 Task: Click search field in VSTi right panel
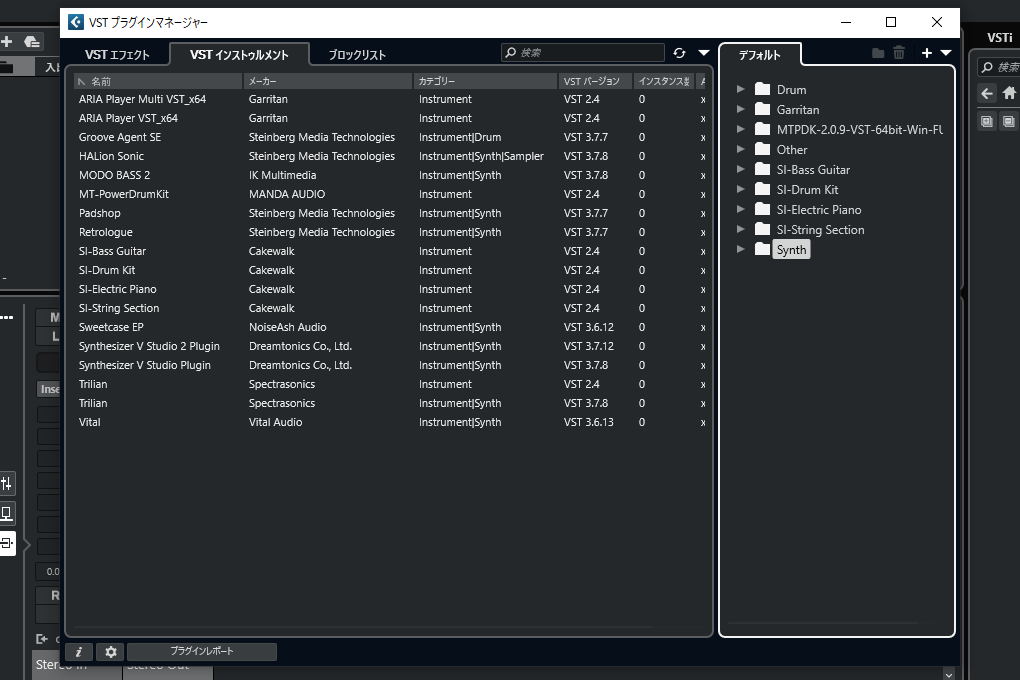999,67
